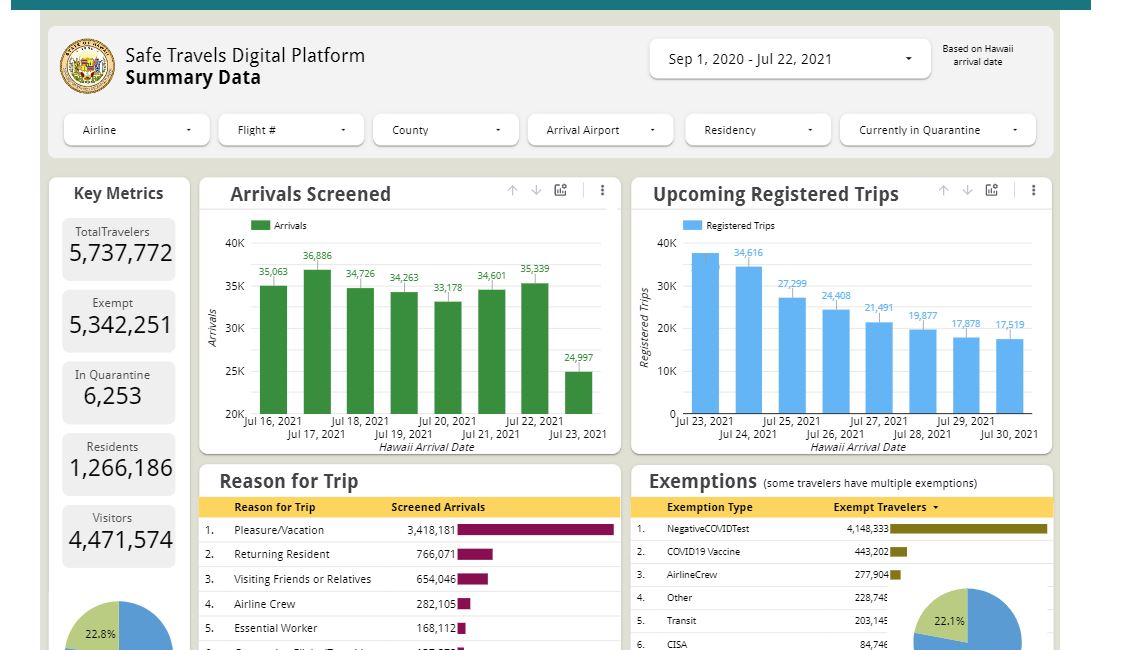Open more options menu in Arrivals Screened chart
1141x650 pixels.
[602, 190]
